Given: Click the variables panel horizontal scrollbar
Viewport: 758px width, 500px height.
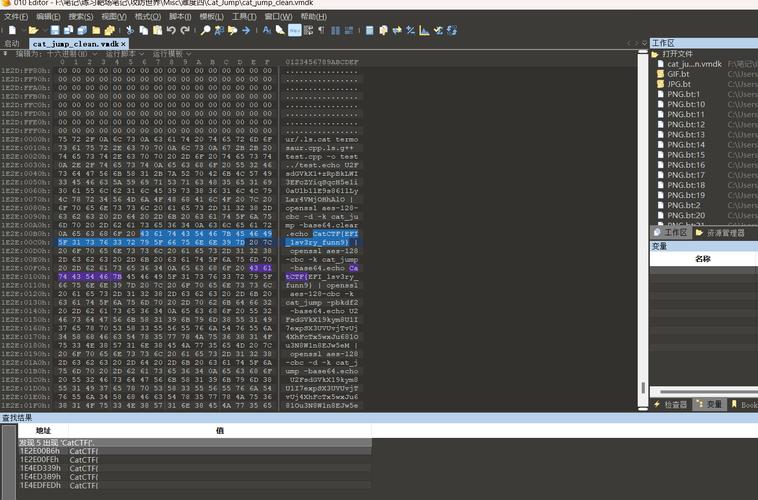Looking at the screenshot, I should 704,392.
